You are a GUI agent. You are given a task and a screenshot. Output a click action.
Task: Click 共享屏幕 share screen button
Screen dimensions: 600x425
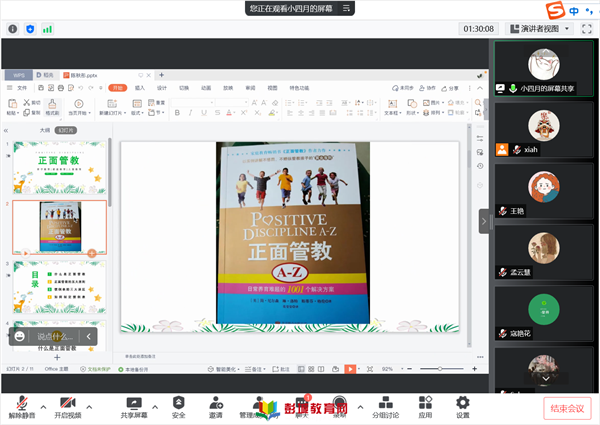pos(134,408)
